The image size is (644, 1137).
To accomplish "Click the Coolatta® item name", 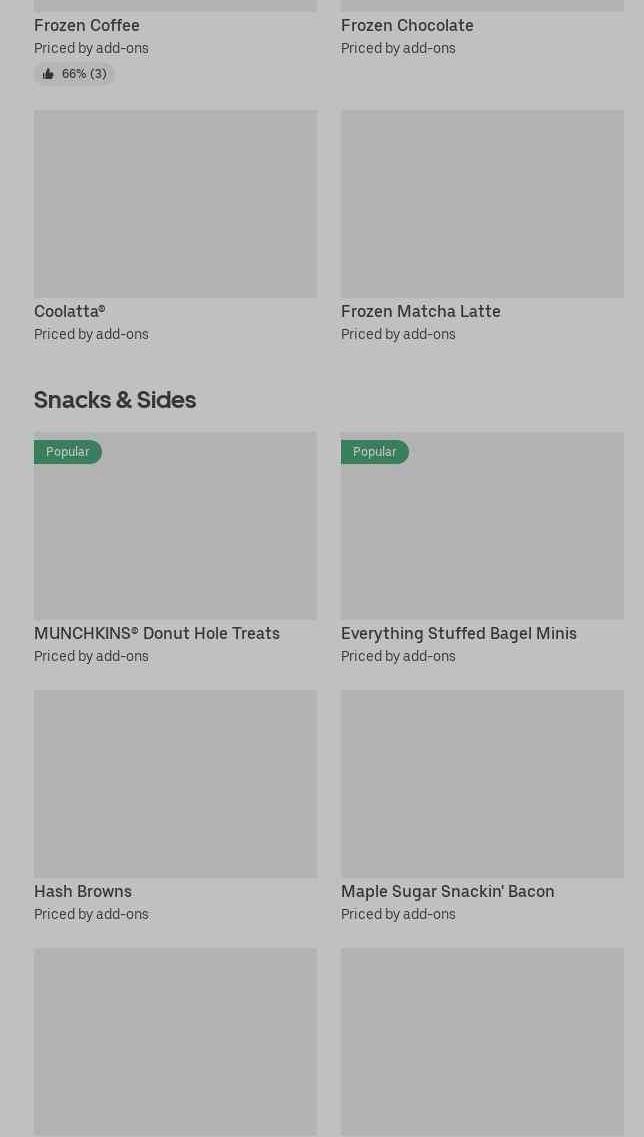I will (x=70, y=311).
